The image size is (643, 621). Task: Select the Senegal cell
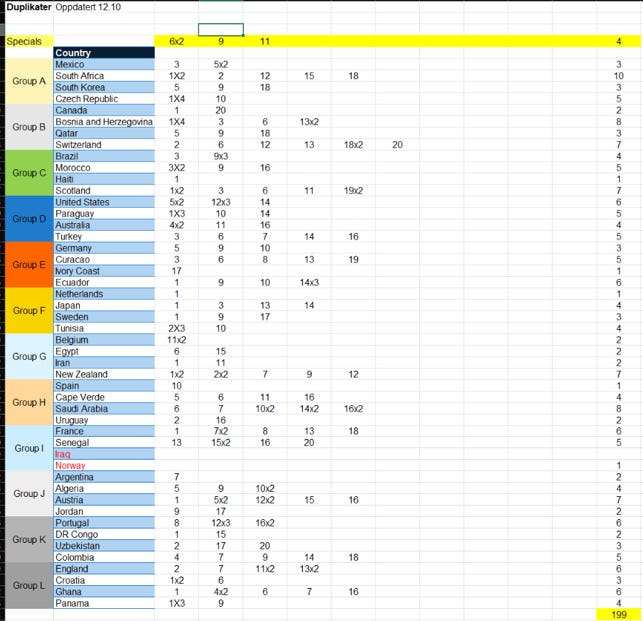coord(104,443)
